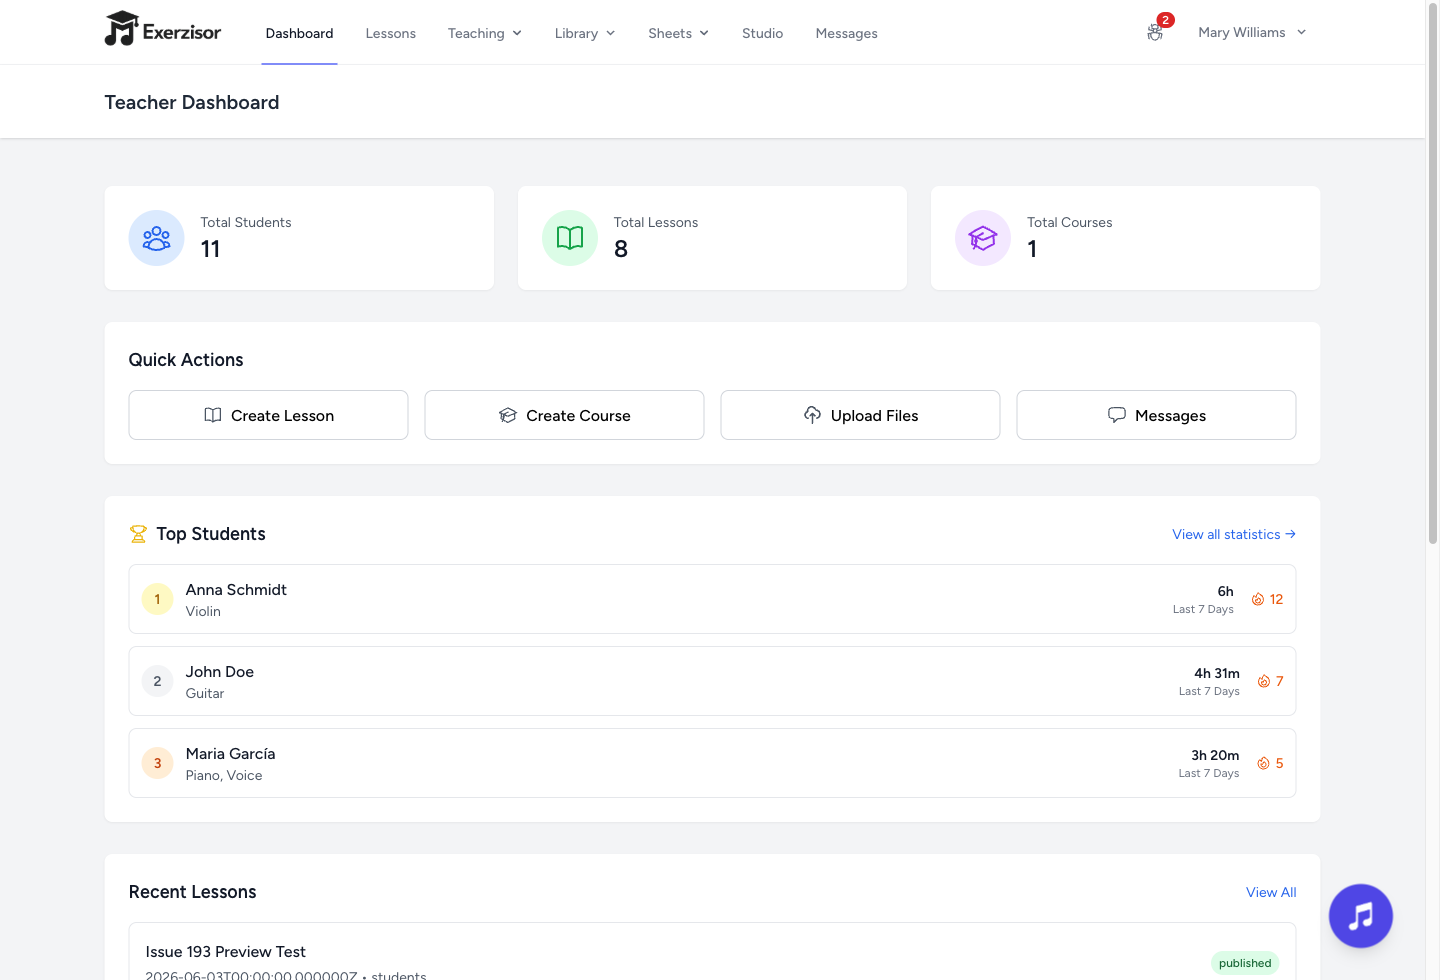Screen dimensions: 1440x980
Task: Click the Create Course button
Action: coord(564,415)
